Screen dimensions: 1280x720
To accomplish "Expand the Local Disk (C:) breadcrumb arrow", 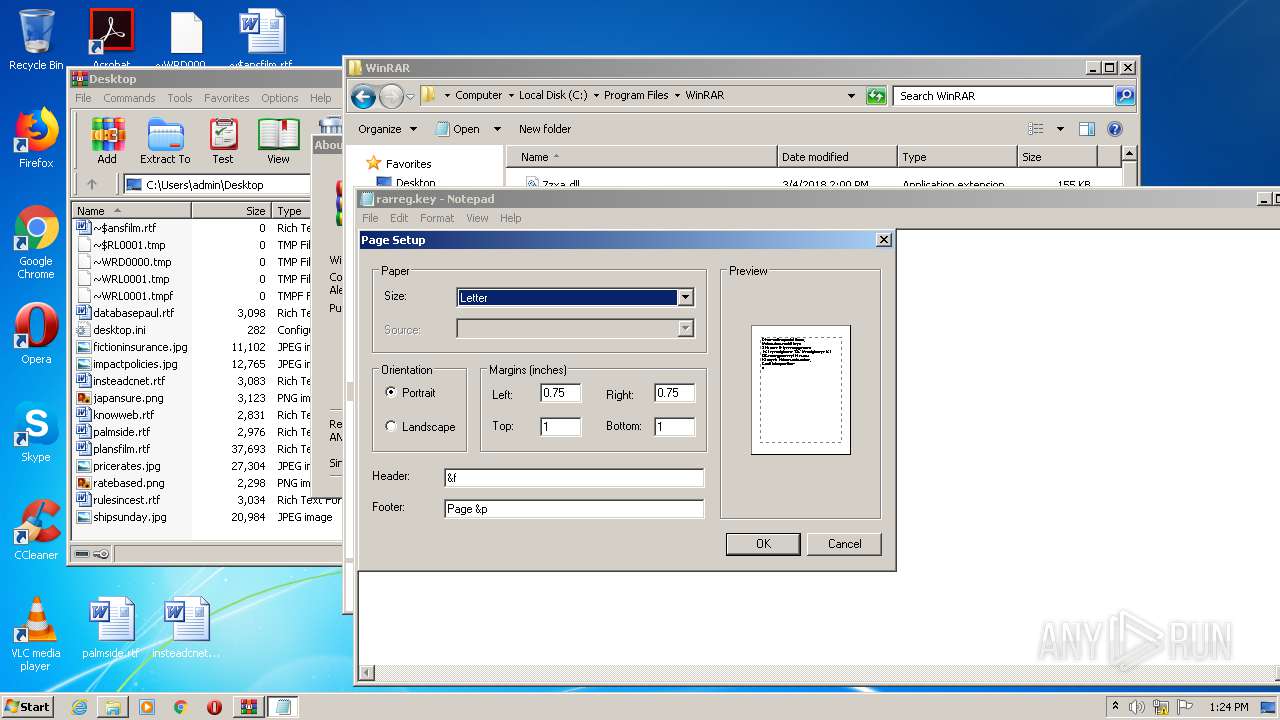I will 595,96.
